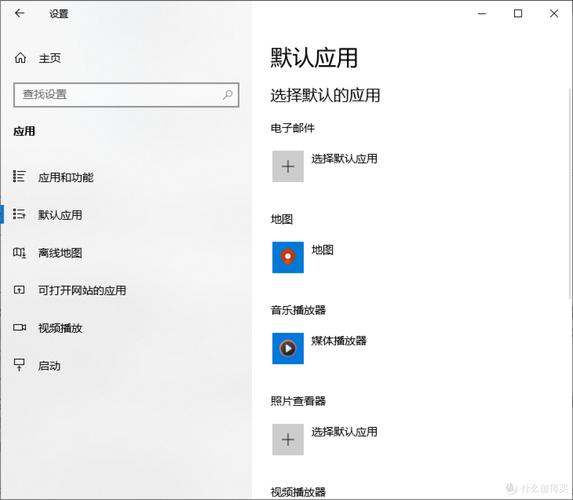Screen dimensions: 573x500
Task: Open 可打开网站的应用 page
Action: [x=82, y=291]
